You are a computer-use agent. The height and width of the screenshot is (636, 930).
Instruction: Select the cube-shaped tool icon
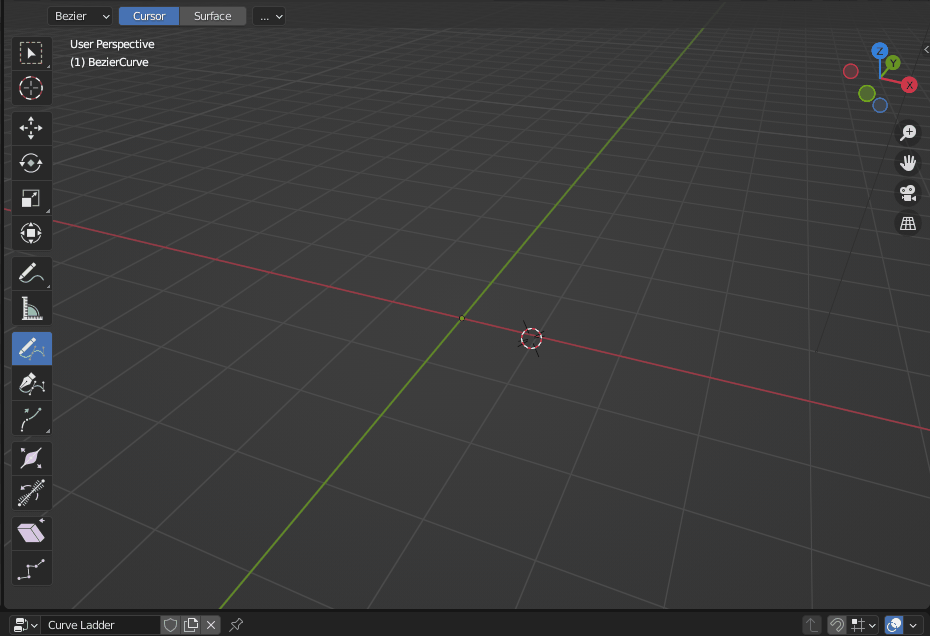[31, 533]
